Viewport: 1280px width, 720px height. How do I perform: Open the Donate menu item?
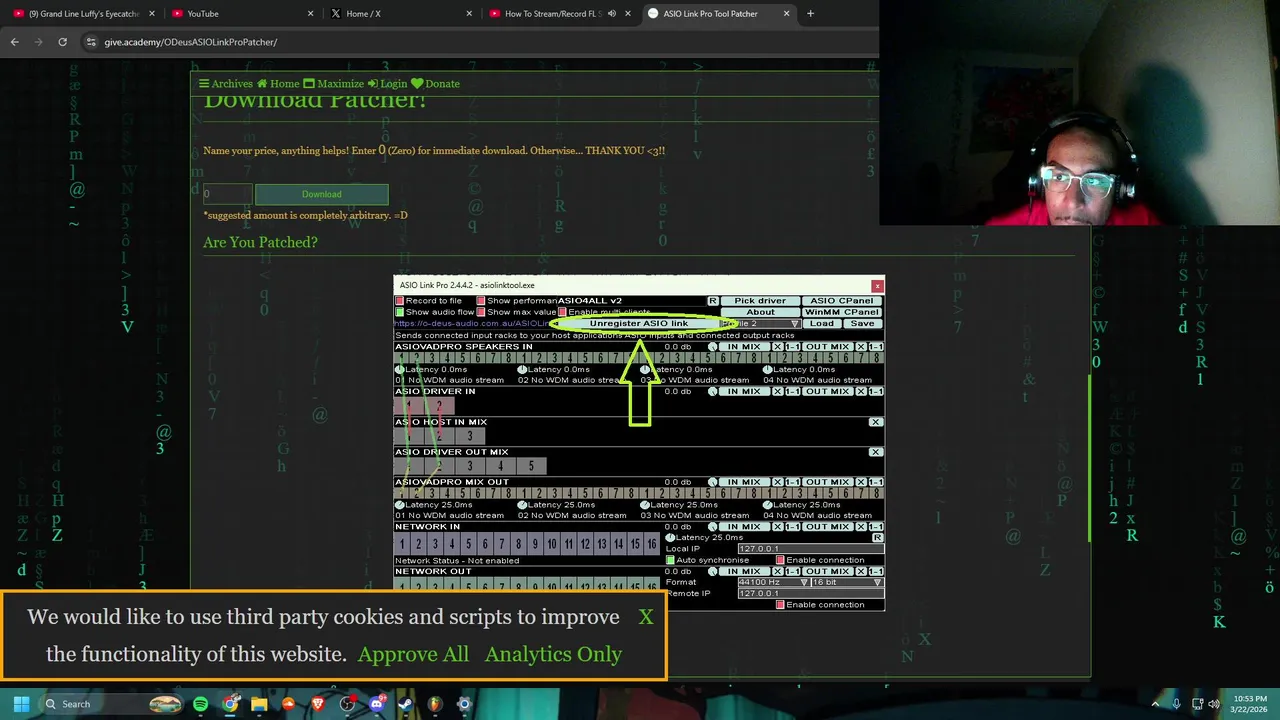tap(435, 84)
